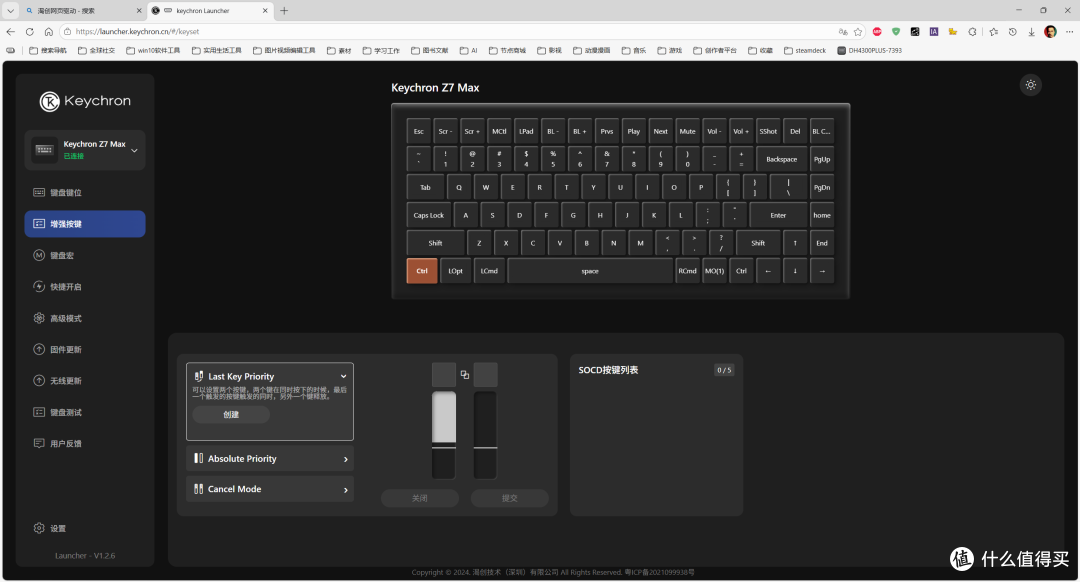Select the Enter key on virtual keyboard
1080x582 pixels.
click(x=778, y=215)
